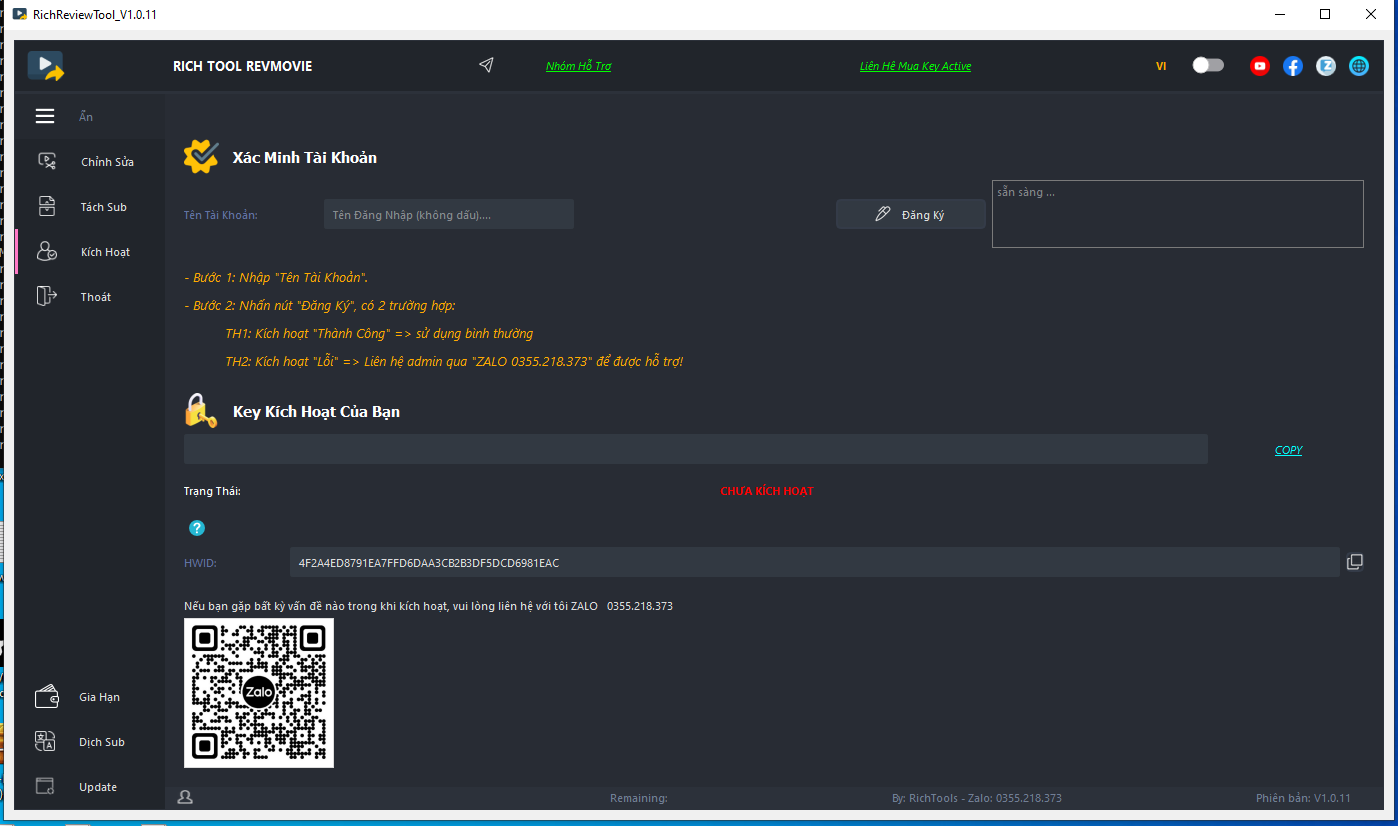Choose Thoát to exit the app
This screenshot has width=1398, height=826.
(x=90, y=297)
